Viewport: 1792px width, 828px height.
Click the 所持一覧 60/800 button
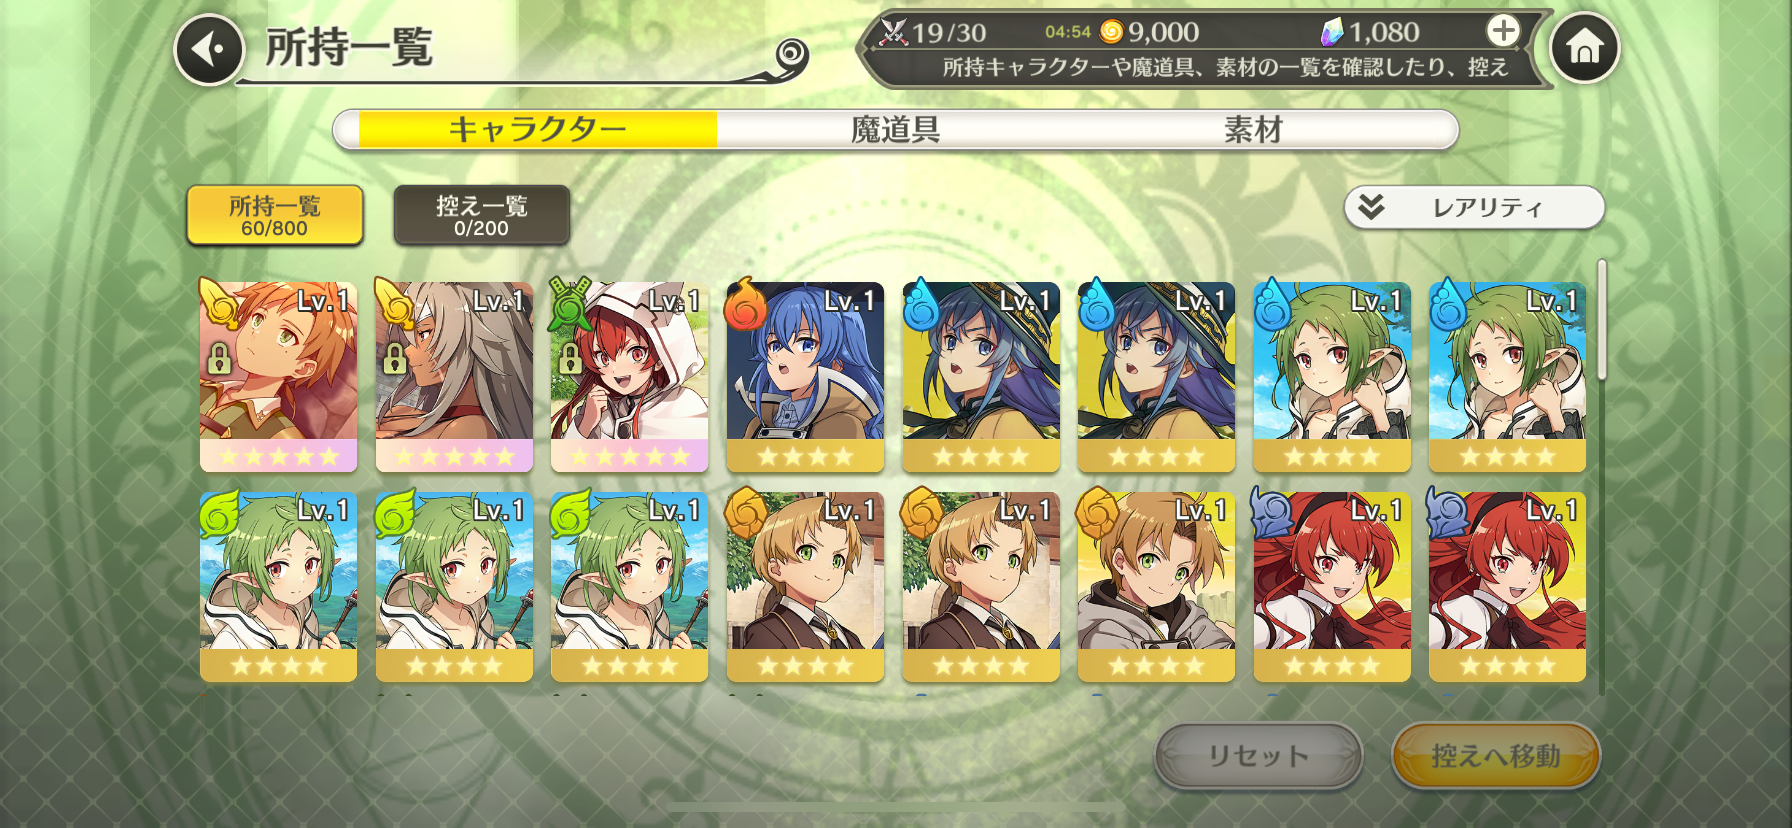pyautogui.click(x=274, y=215)
